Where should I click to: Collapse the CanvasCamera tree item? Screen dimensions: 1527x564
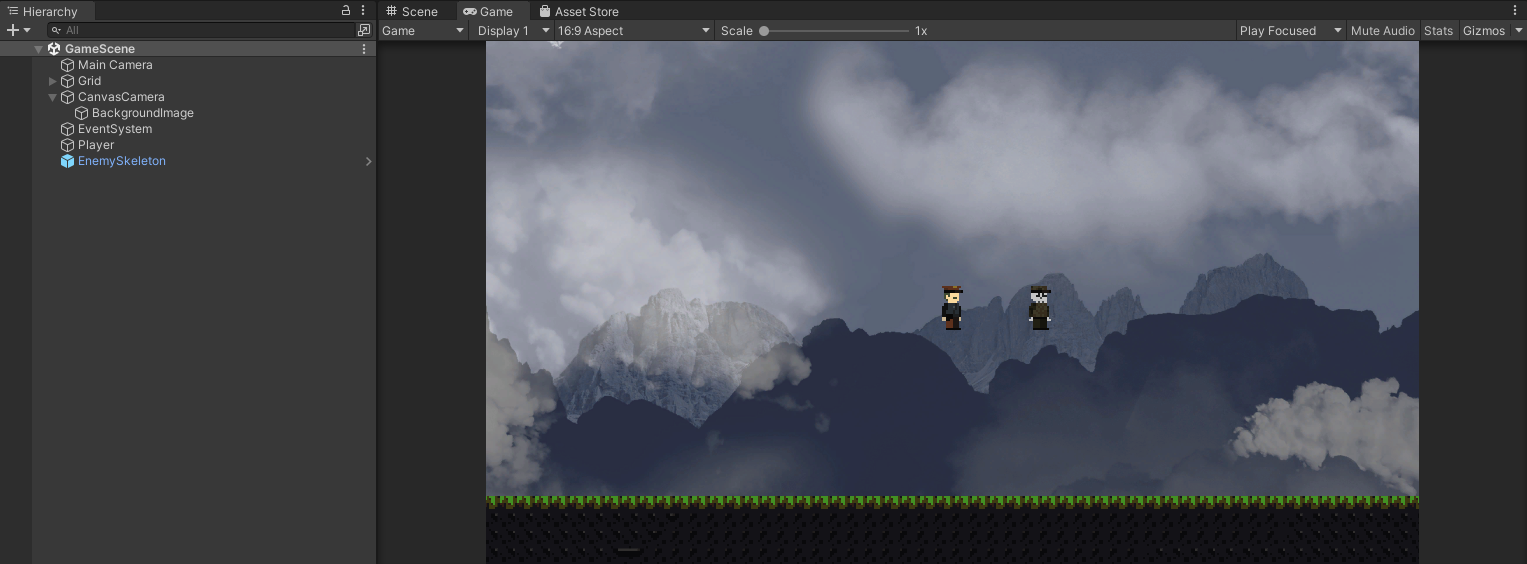point(53,97)
